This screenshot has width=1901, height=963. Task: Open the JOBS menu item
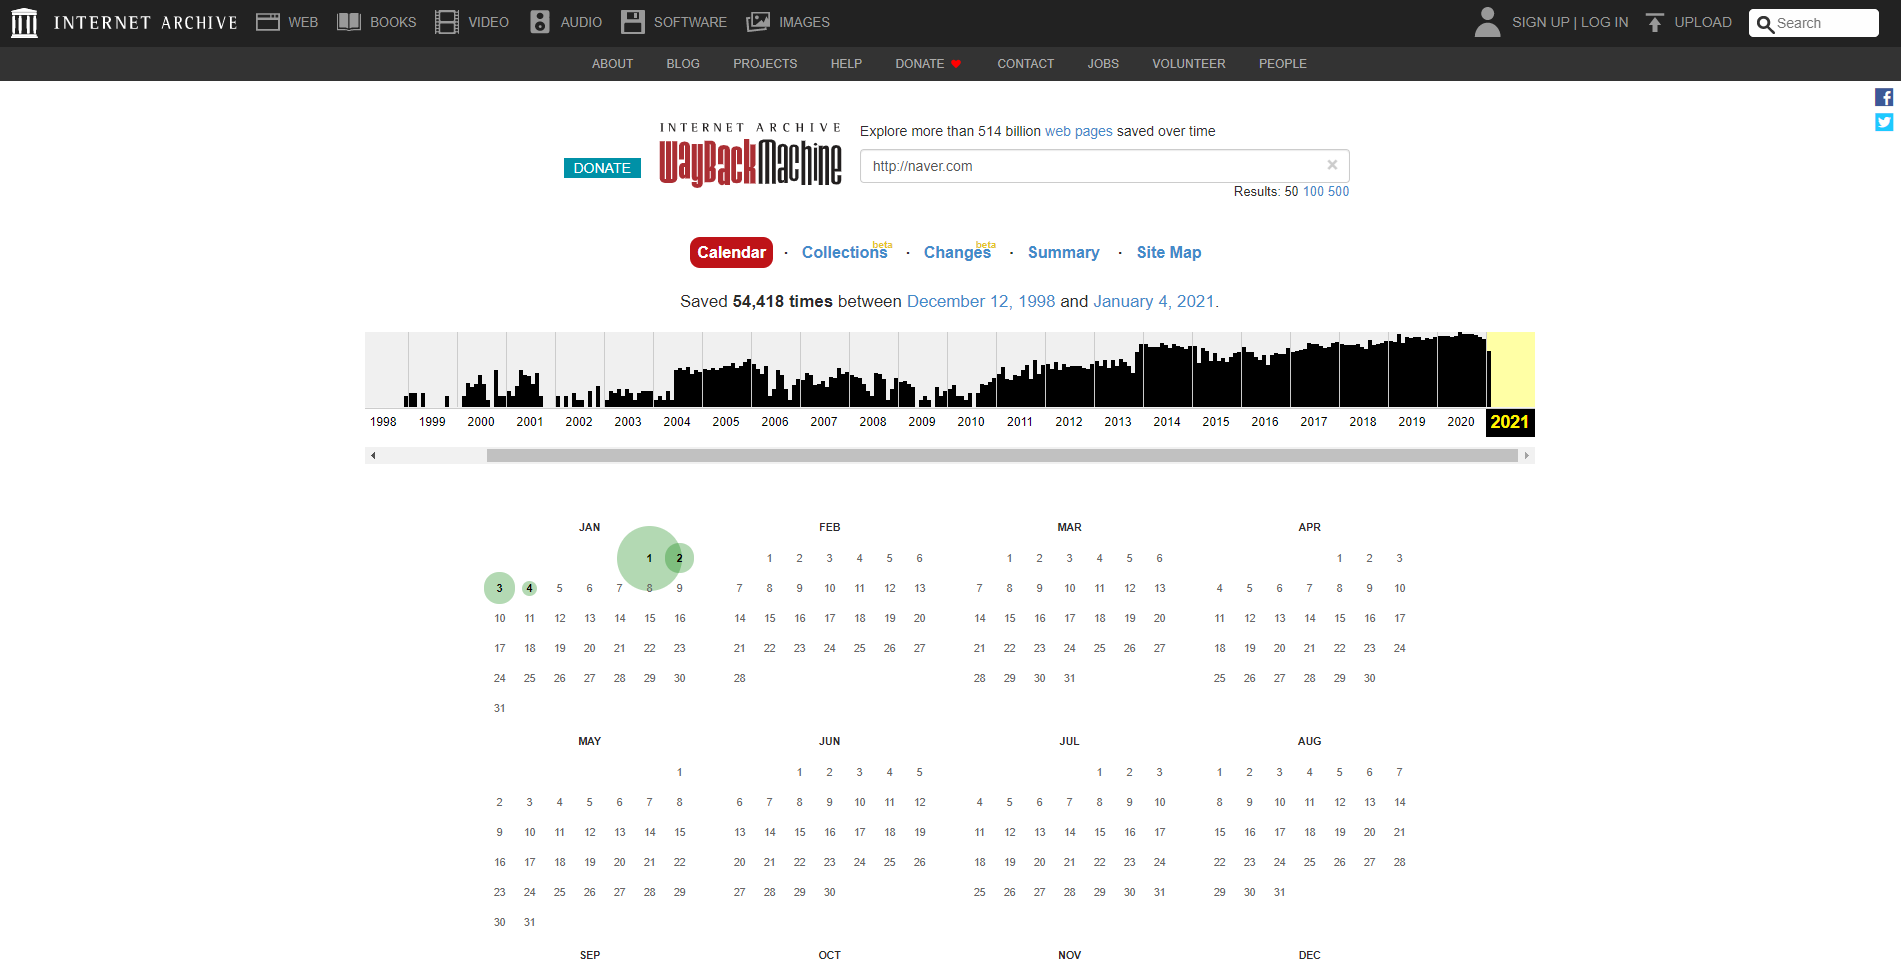pos(1103,64)
